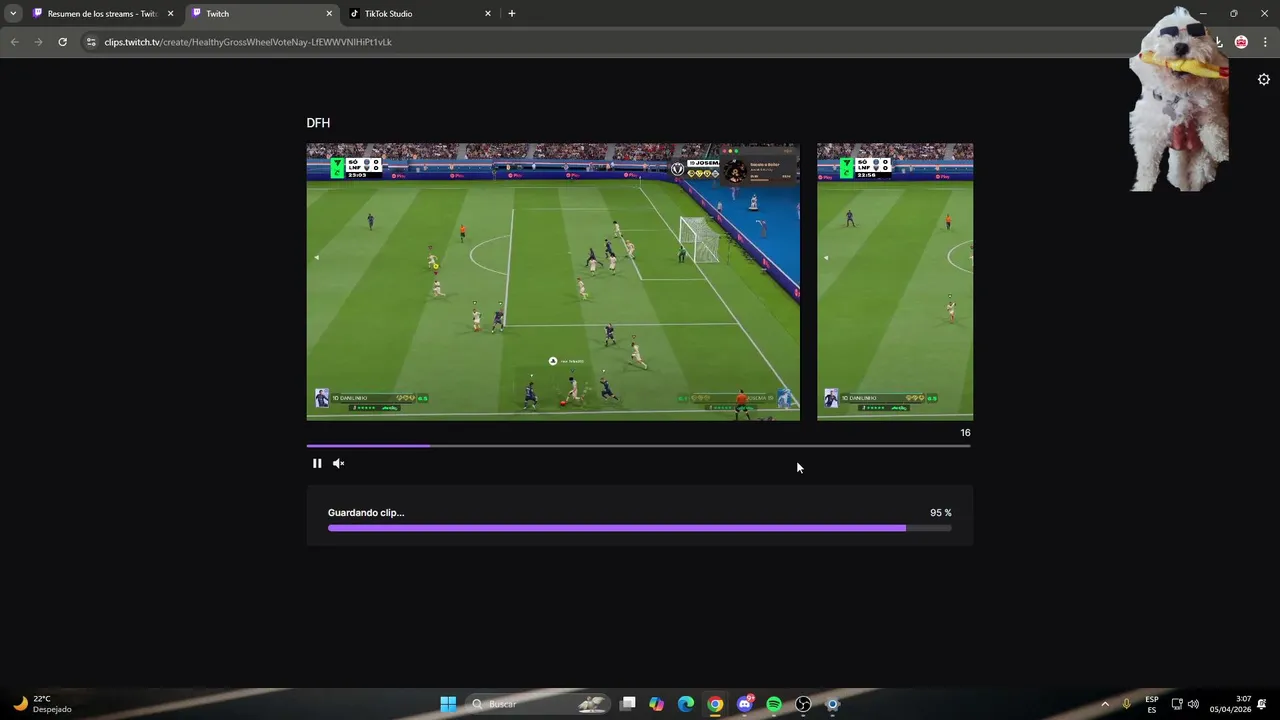Minimize the Chrome window
The height and width of the screenshot is (720, 1280).
[x=1203, y=14]
